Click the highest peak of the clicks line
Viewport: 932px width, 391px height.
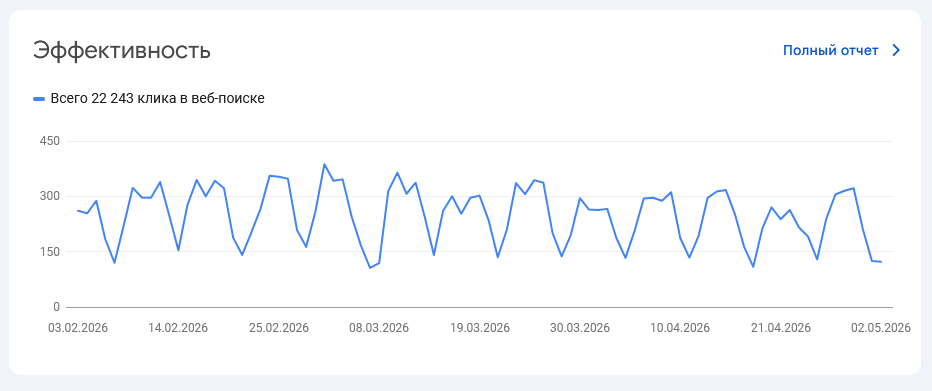point(324,164)
